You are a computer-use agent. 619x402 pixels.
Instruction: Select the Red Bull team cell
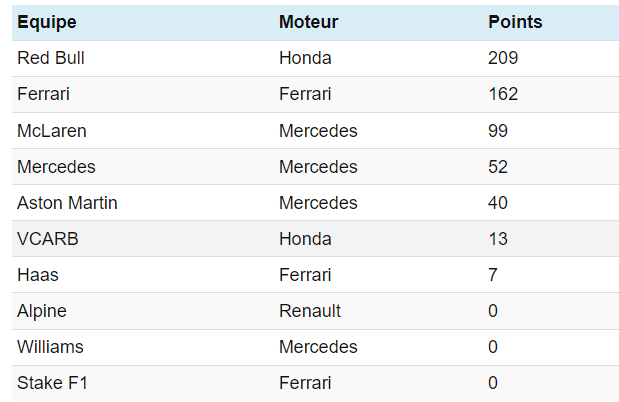51,58
